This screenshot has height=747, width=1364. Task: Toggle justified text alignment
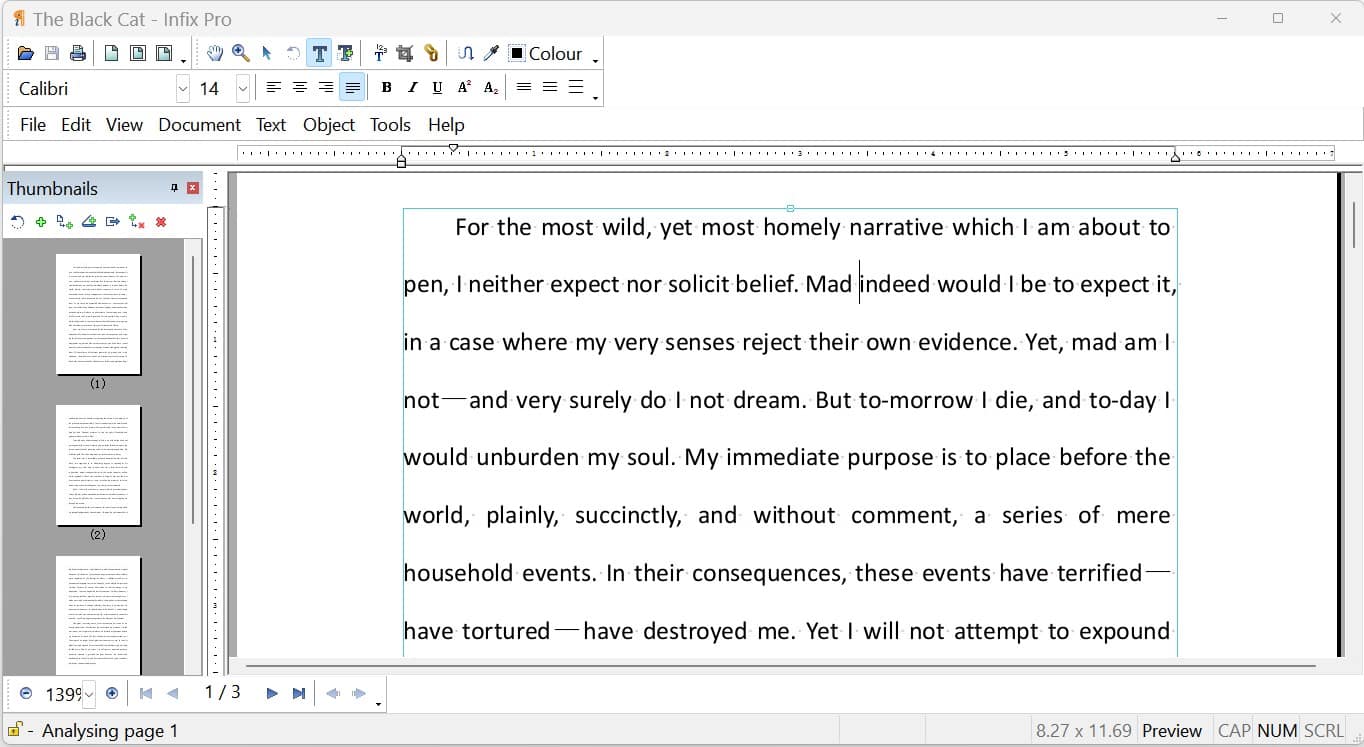click(352, 88)
